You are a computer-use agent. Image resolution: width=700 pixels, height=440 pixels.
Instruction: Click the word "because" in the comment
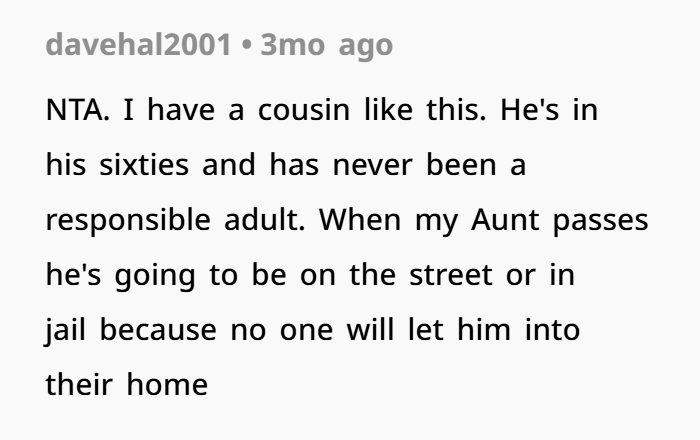point(158,330)
